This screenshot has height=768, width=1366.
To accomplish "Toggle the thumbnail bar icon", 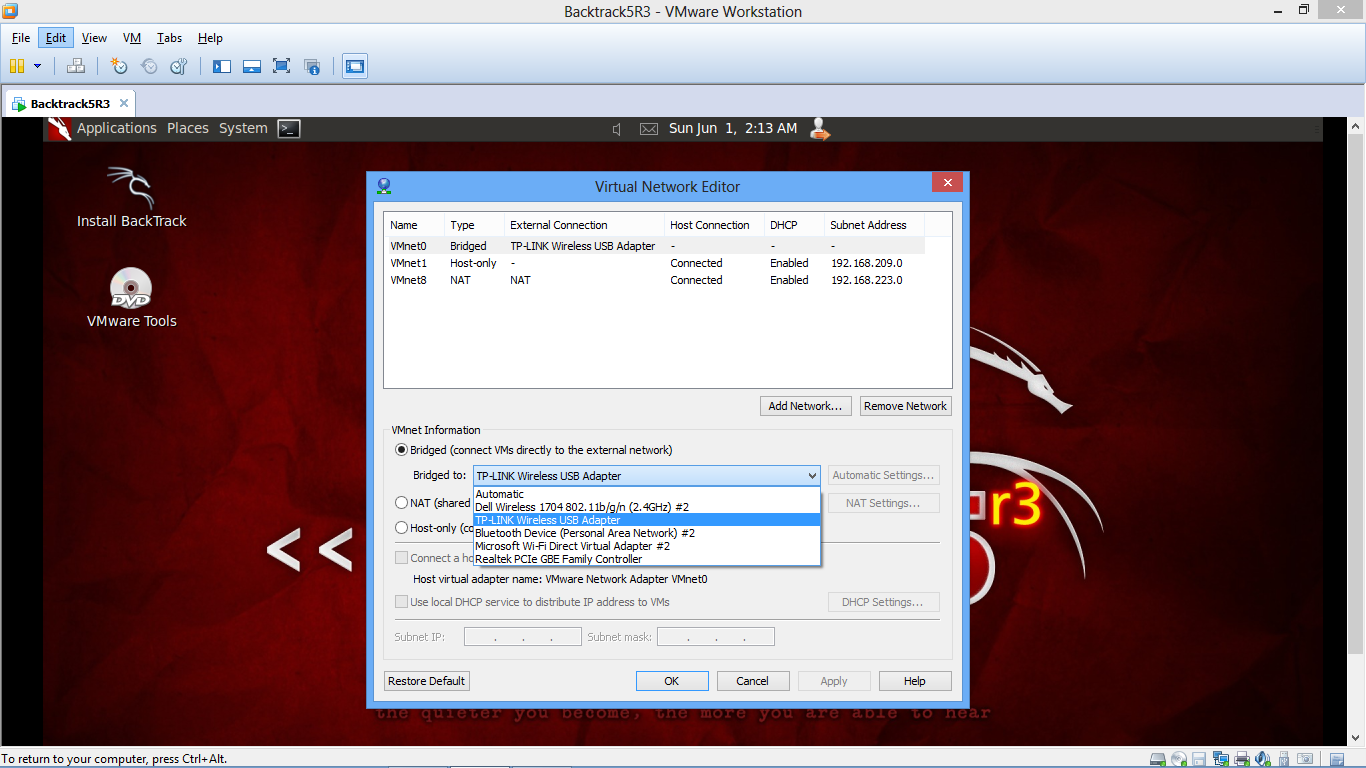I will click(x=252, y=66).
